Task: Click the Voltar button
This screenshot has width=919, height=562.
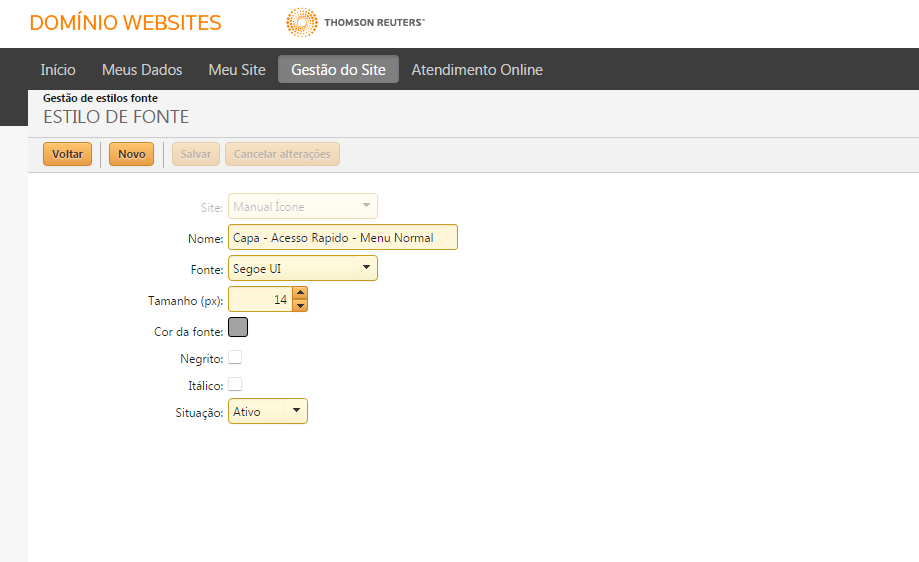Action: click(x=67, y=154)
